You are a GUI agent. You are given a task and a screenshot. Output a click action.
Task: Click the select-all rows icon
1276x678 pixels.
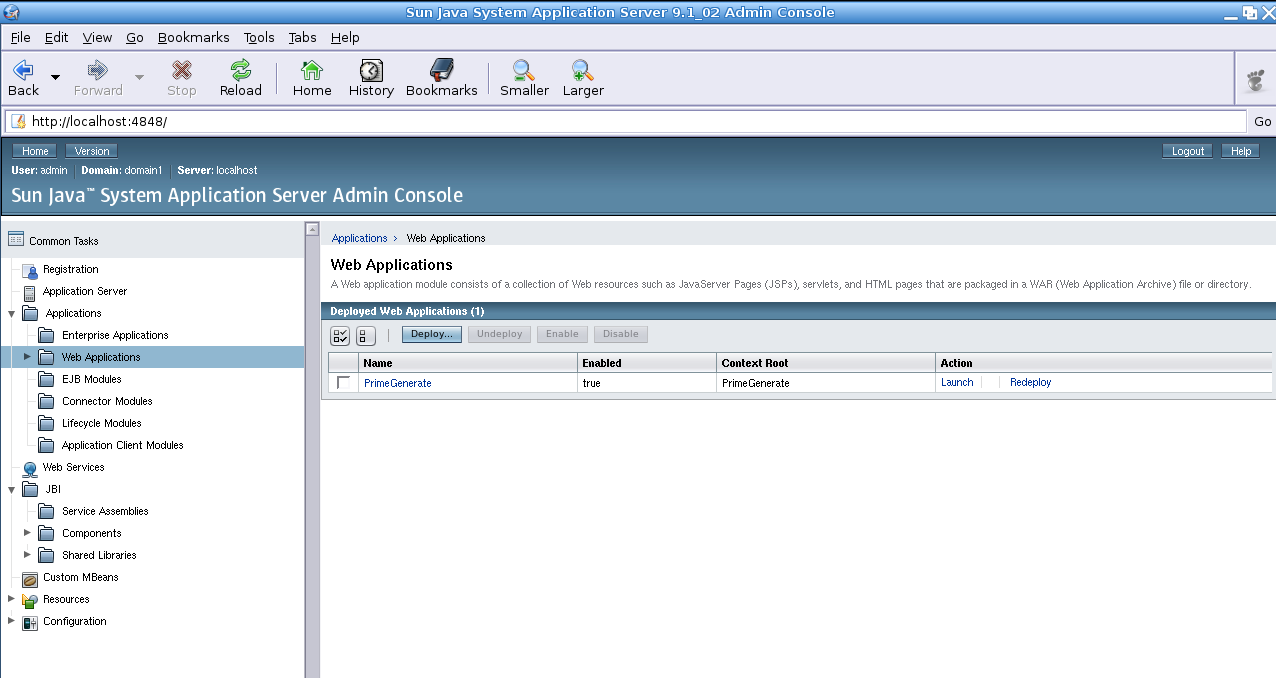click(340, 335)
